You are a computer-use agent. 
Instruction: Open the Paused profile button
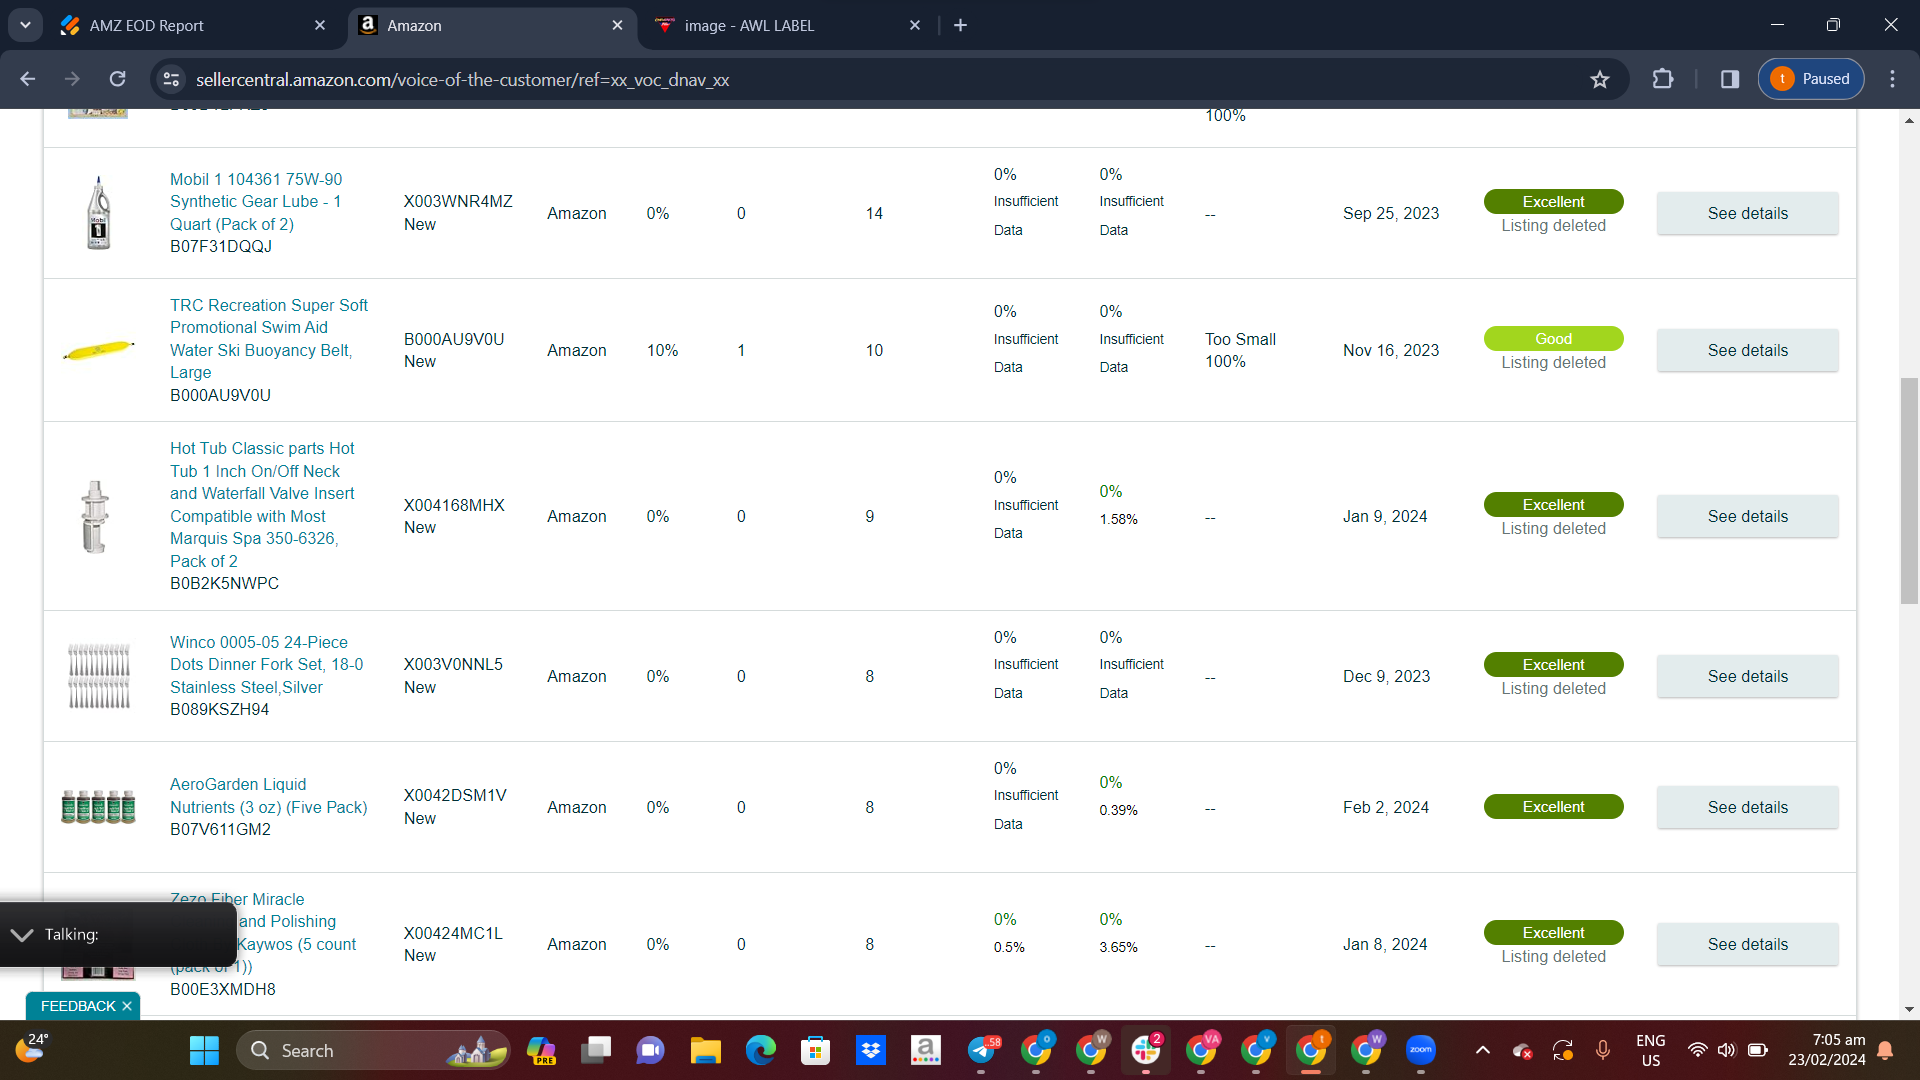[x=1811, y=79]
